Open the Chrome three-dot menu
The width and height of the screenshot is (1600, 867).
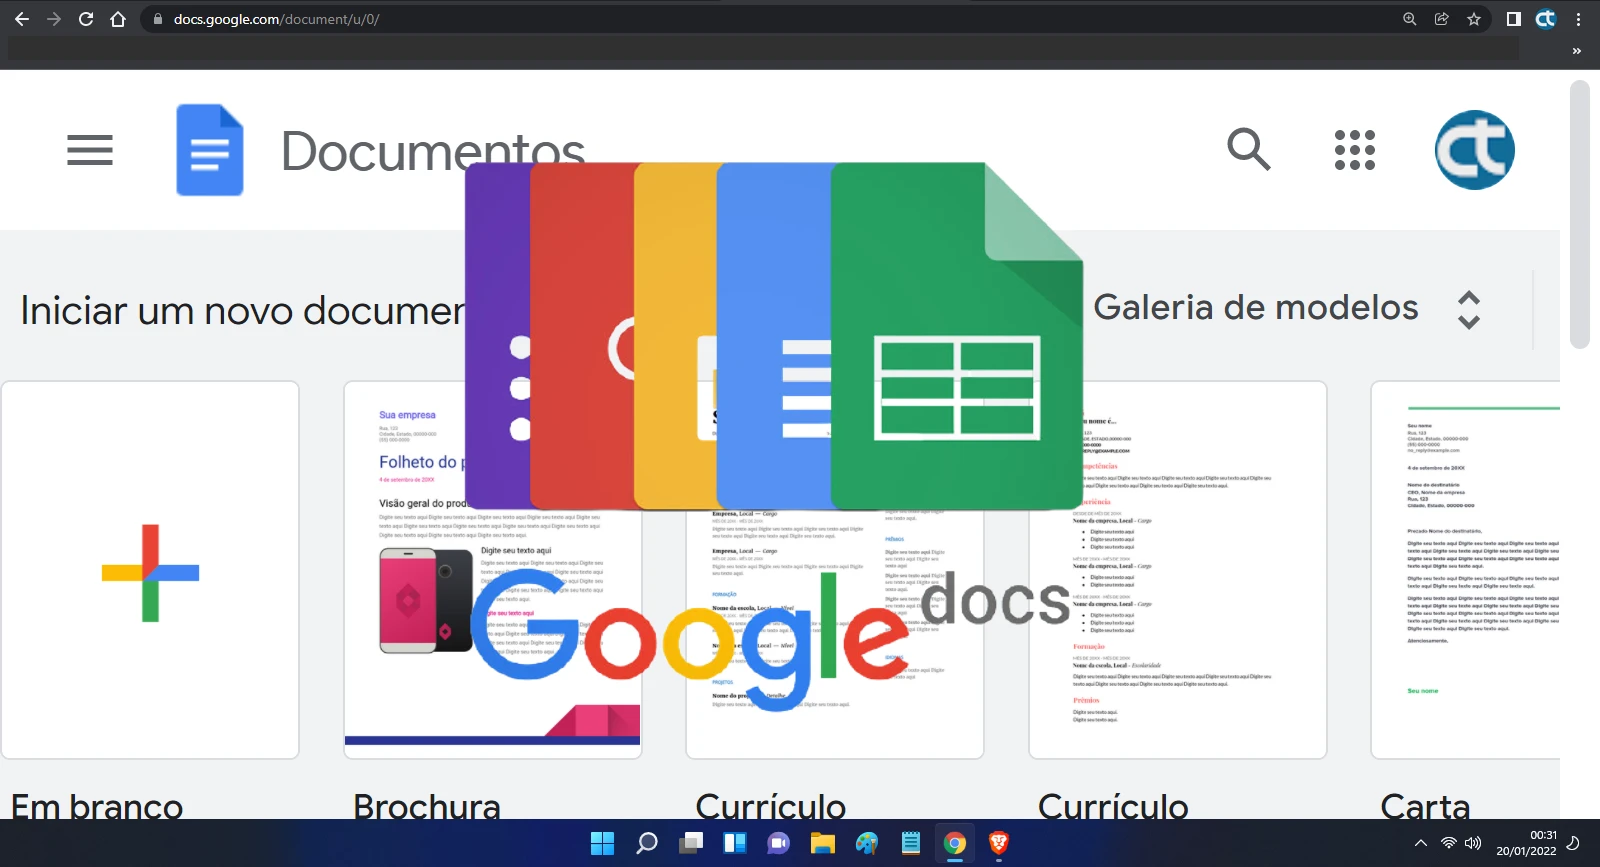(1578, 19)
